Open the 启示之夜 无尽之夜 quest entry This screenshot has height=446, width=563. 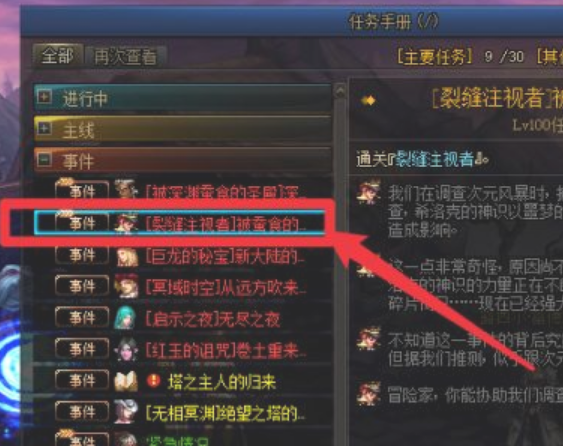(213, 319)
